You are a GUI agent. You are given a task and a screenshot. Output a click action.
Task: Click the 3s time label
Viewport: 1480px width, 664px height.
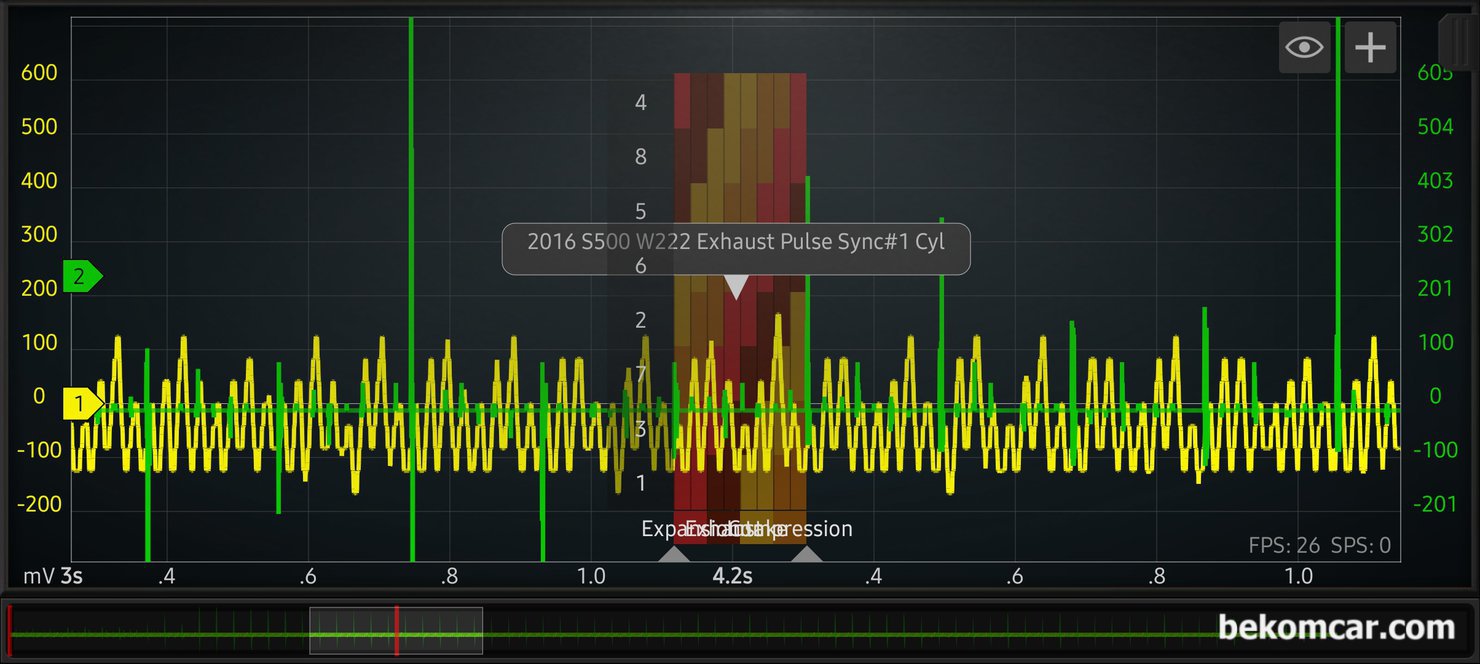[72, 577]
